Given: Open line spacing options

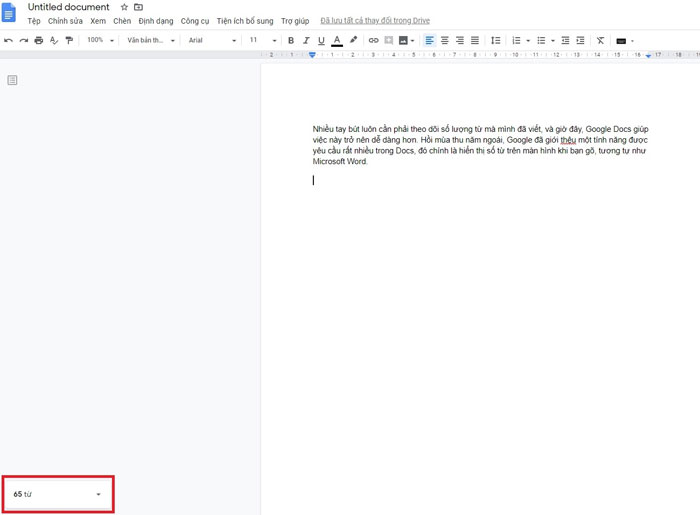Looking at the screenshot, I should point(496,41).
